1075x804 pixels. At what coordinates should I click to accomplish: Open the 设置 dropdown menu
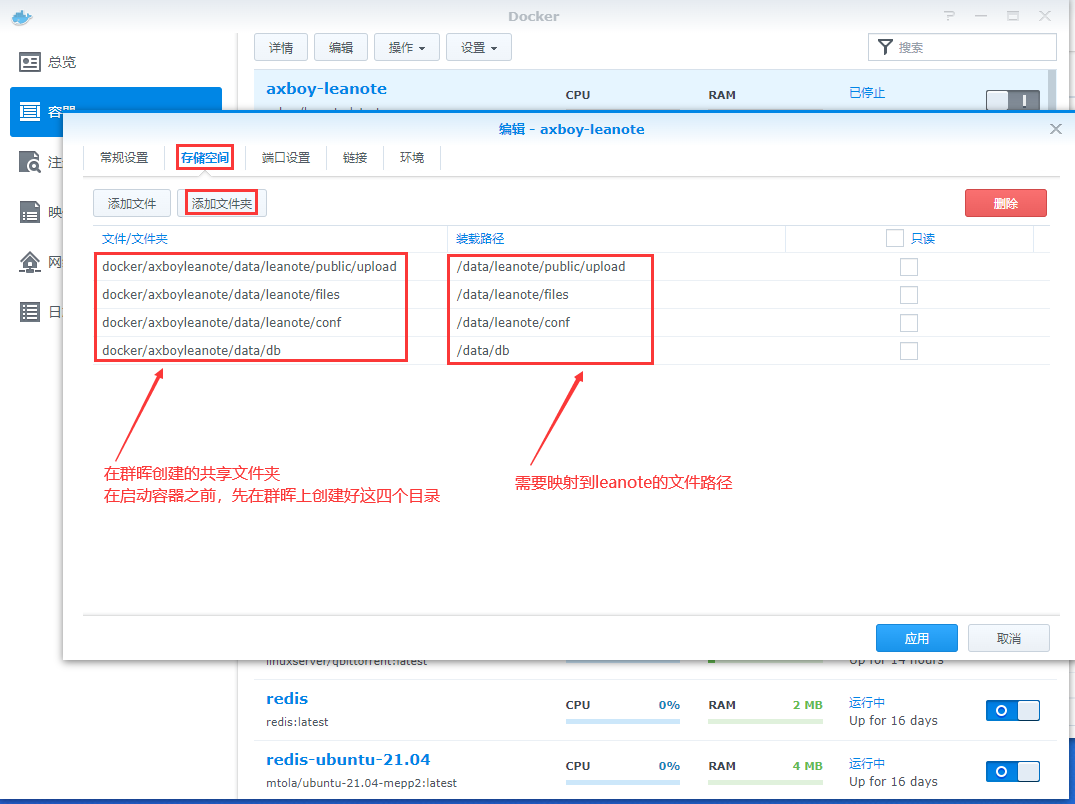click(x=479, y=47)
